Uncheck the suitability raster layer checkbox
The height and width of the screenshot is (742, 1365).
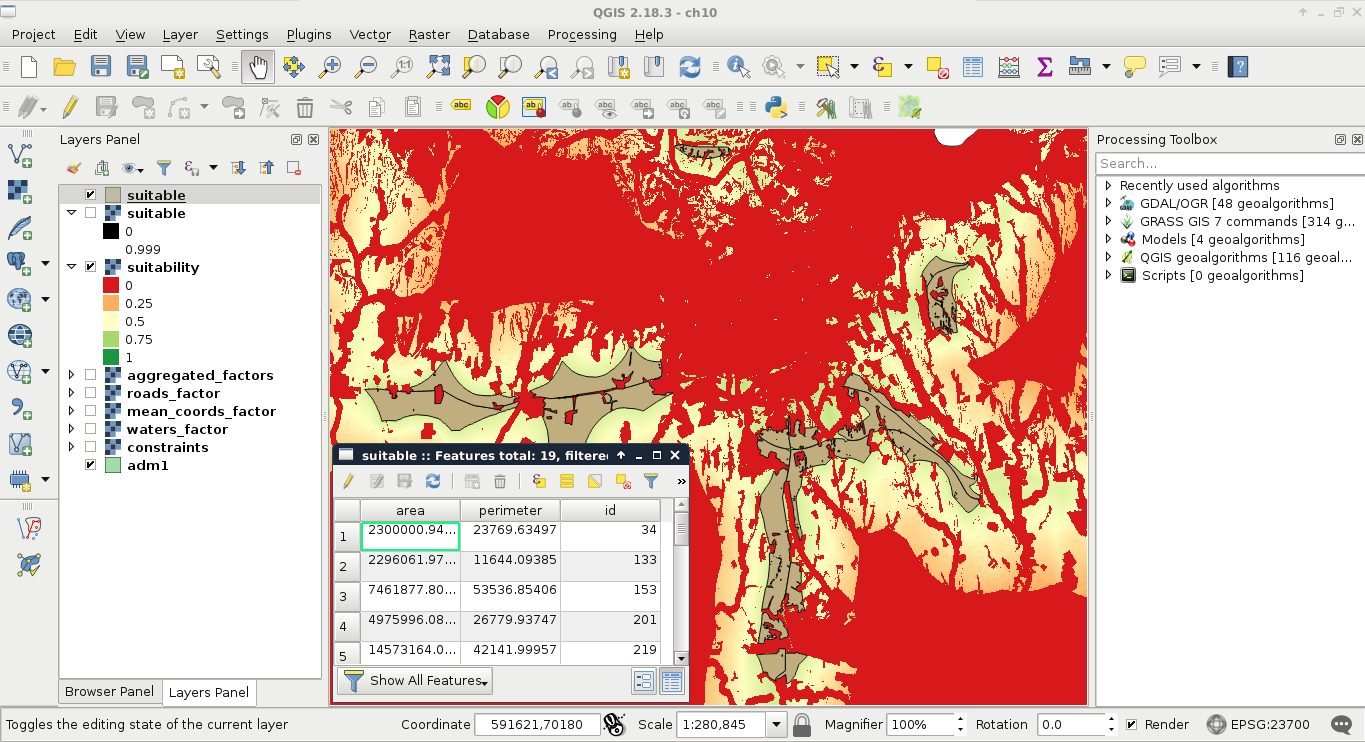(91, 267)
